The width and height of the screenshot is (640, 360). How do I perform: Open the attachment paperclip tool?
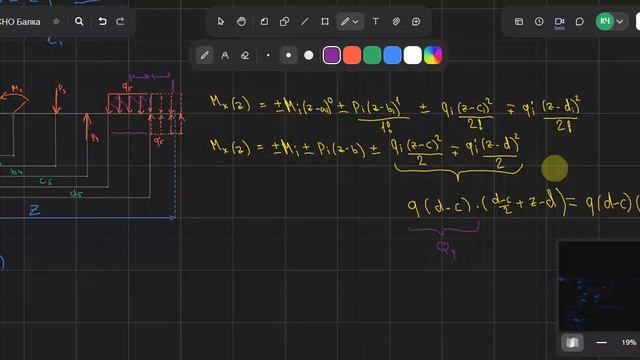(396, 21)
